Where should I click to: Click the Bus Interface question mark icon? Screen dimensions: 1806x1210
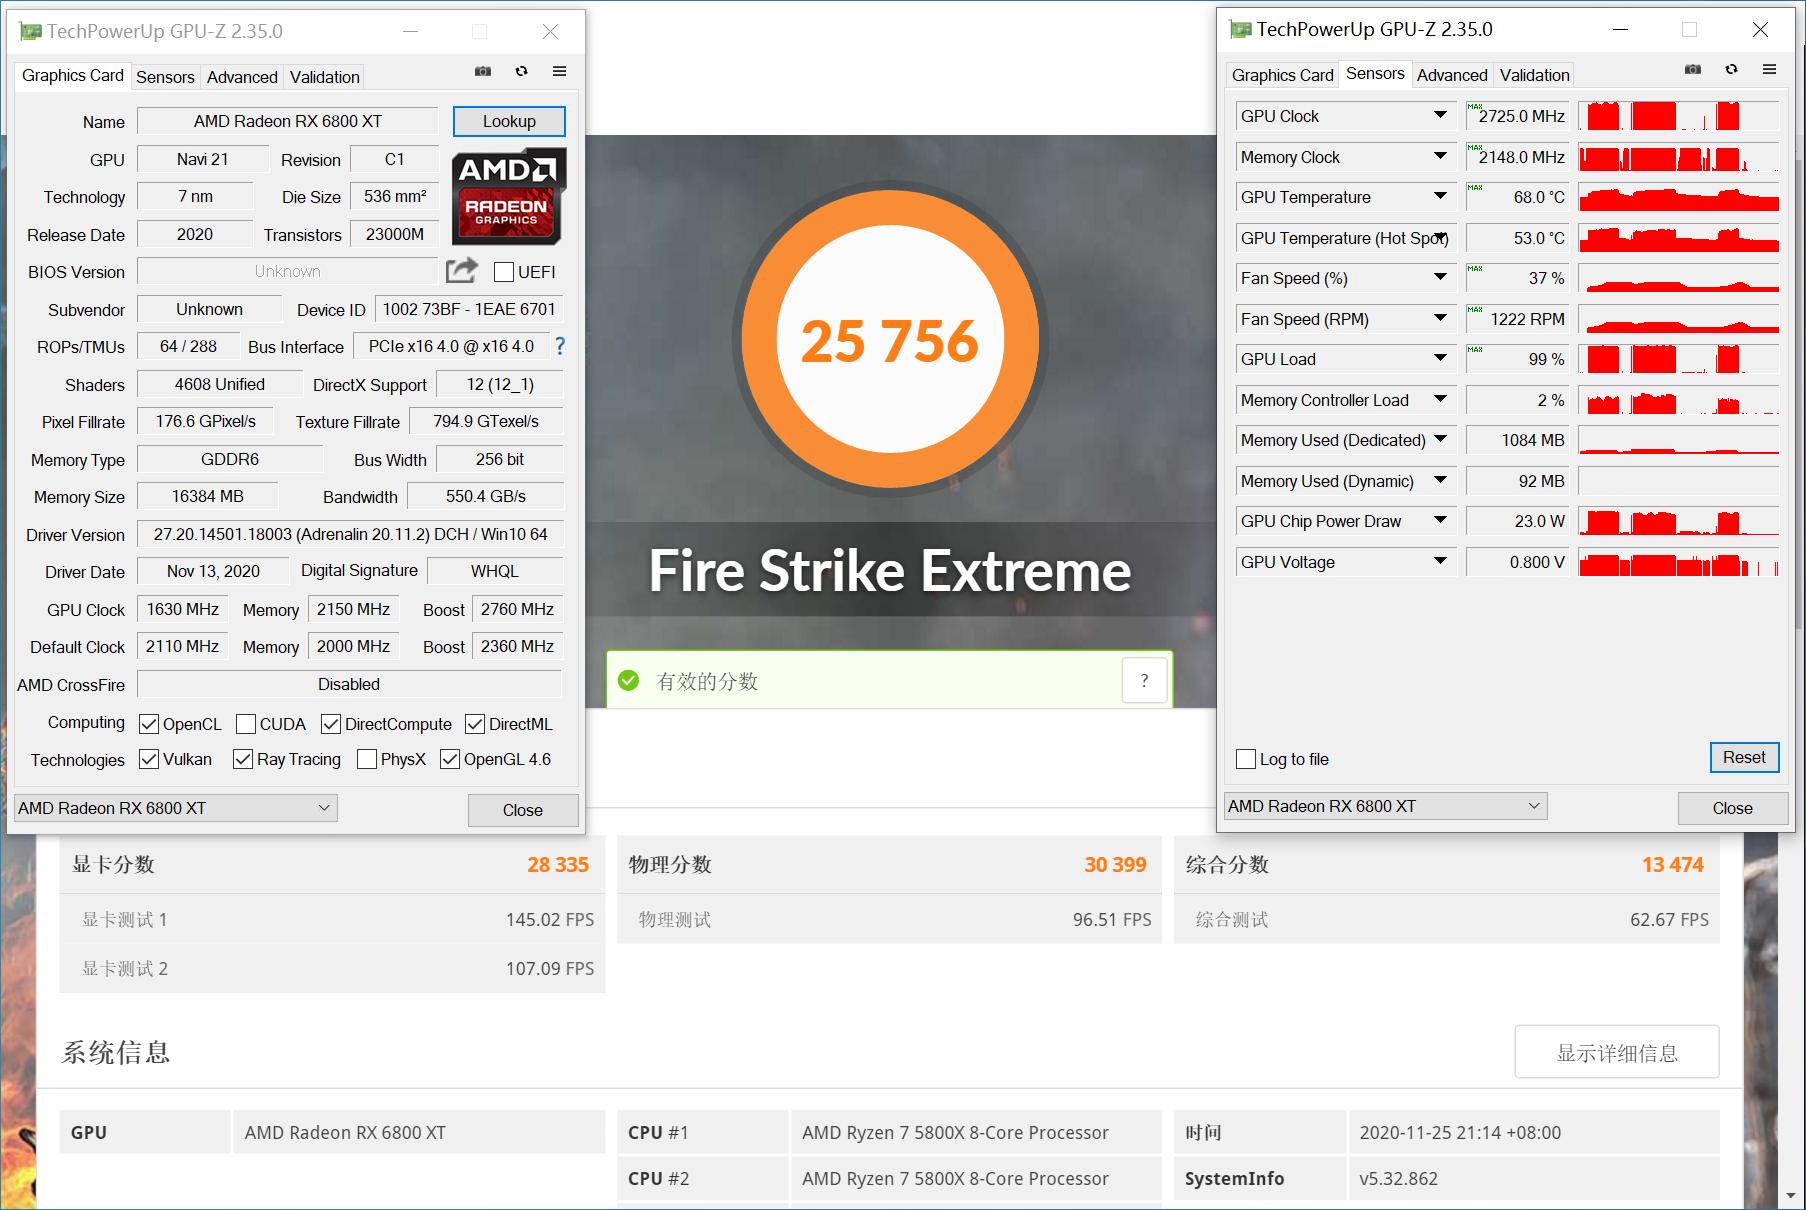(x=560, y=346)
